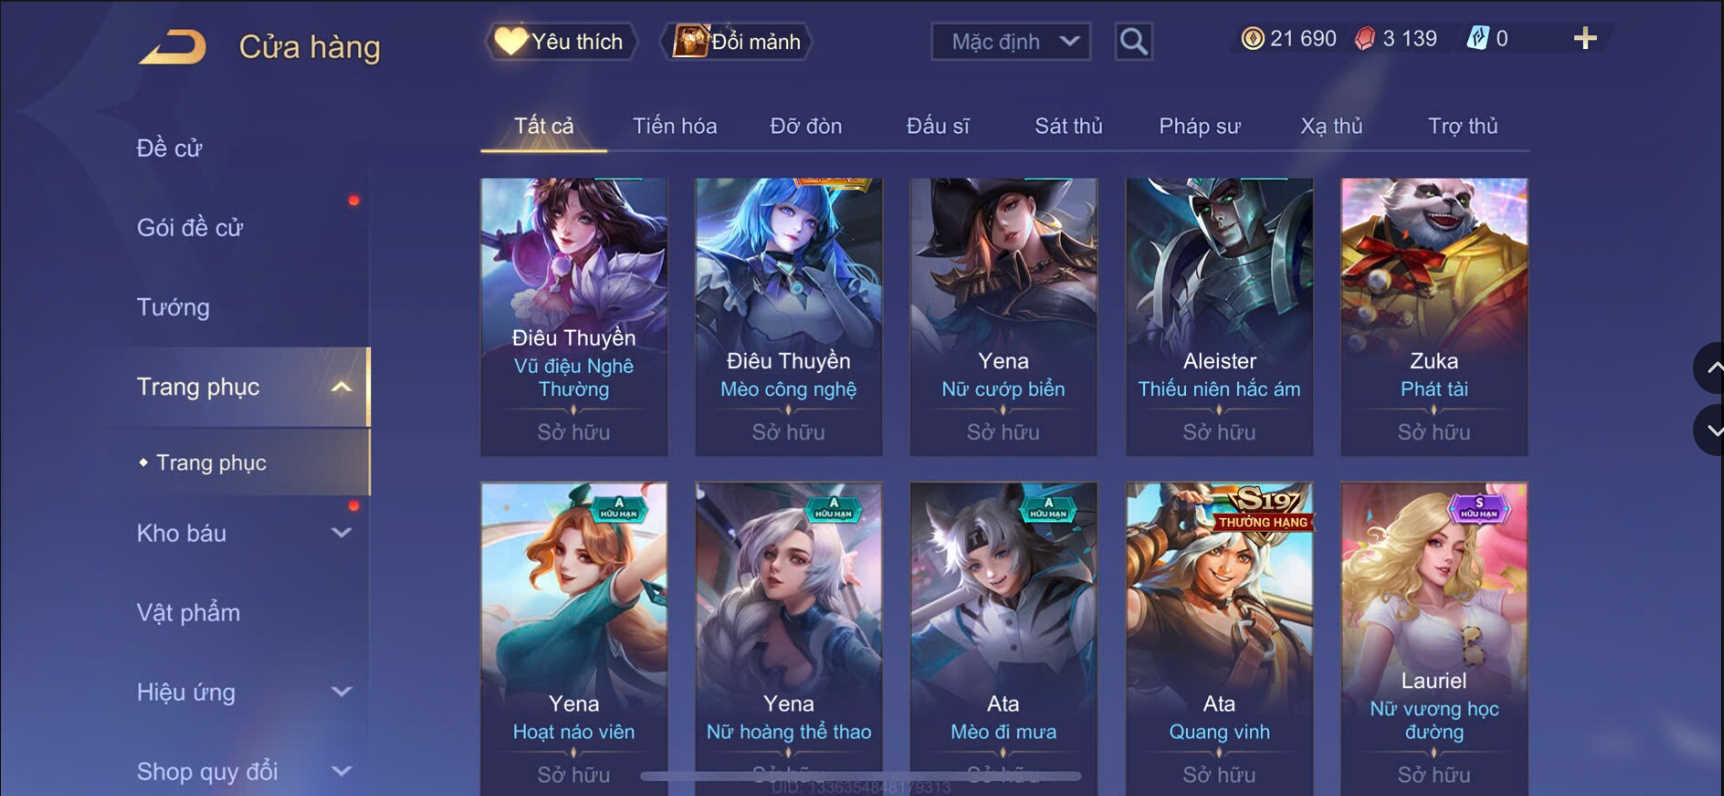1724x796 pixels.
Task: Click the red ruby currency icon
Action: pyautogui.click(x=1365, y=39)
